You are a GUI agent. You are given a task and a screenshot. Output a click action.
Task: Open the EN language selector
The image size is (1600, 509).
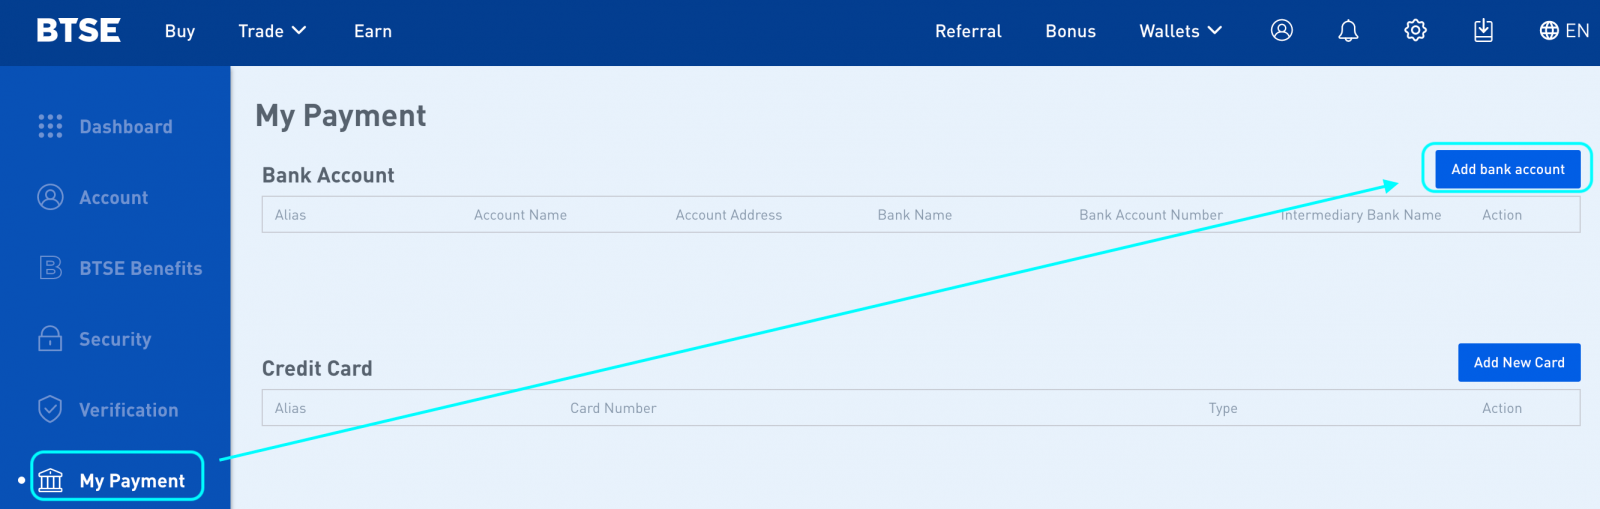click(1577, 31)
